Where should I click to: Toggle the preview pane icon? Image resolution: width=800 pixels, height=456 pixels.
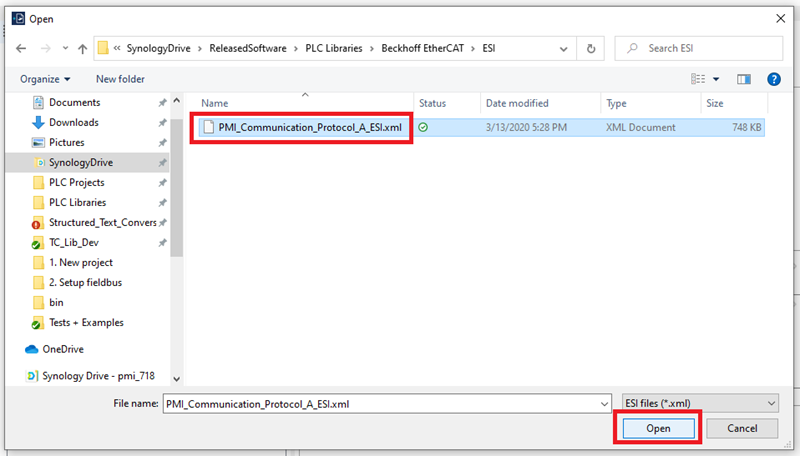[x=743, y=79]
